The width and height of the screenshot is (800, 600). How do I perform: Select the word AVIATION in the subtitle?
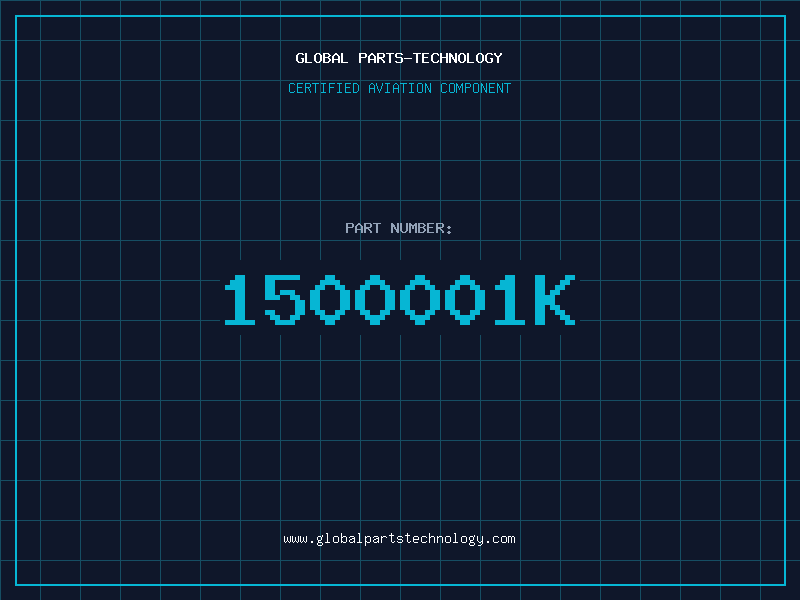coord(400,88)
